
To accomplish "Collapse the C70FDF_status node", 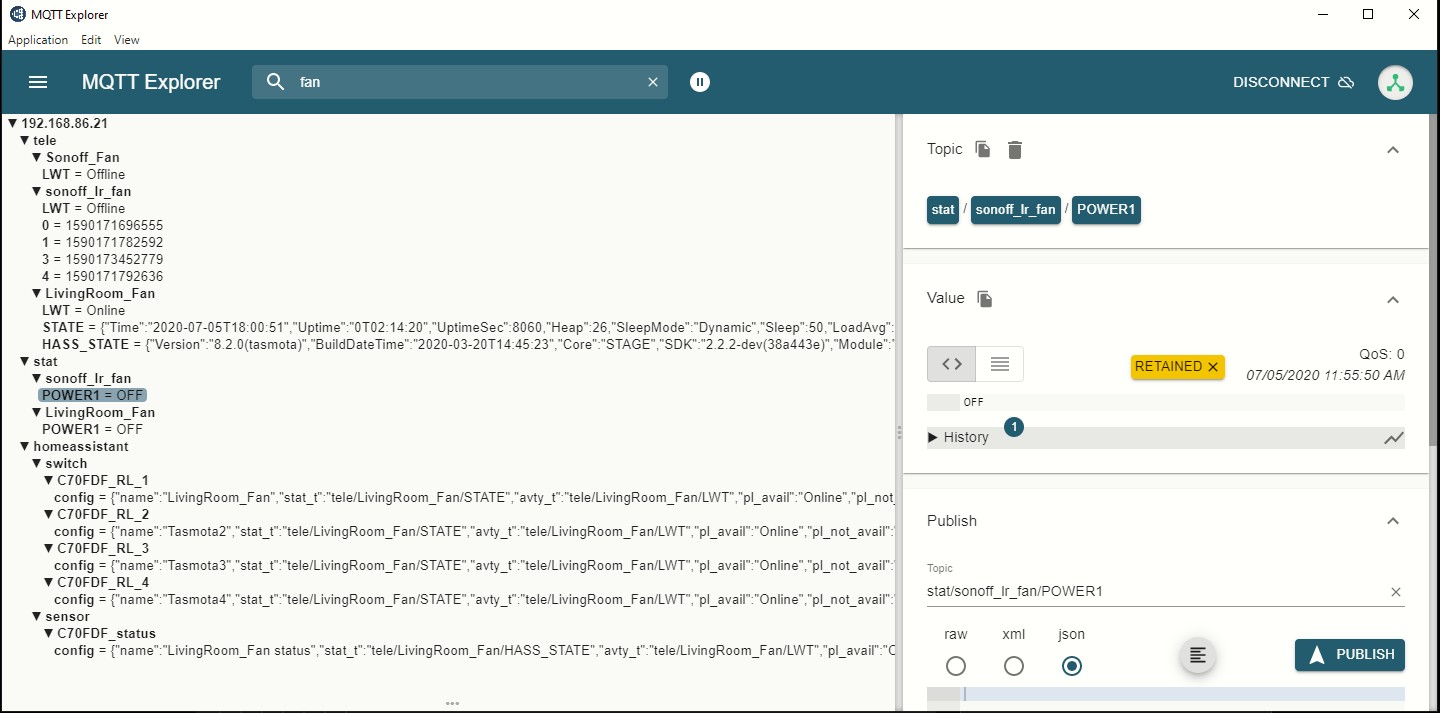I will pos(49,633).
